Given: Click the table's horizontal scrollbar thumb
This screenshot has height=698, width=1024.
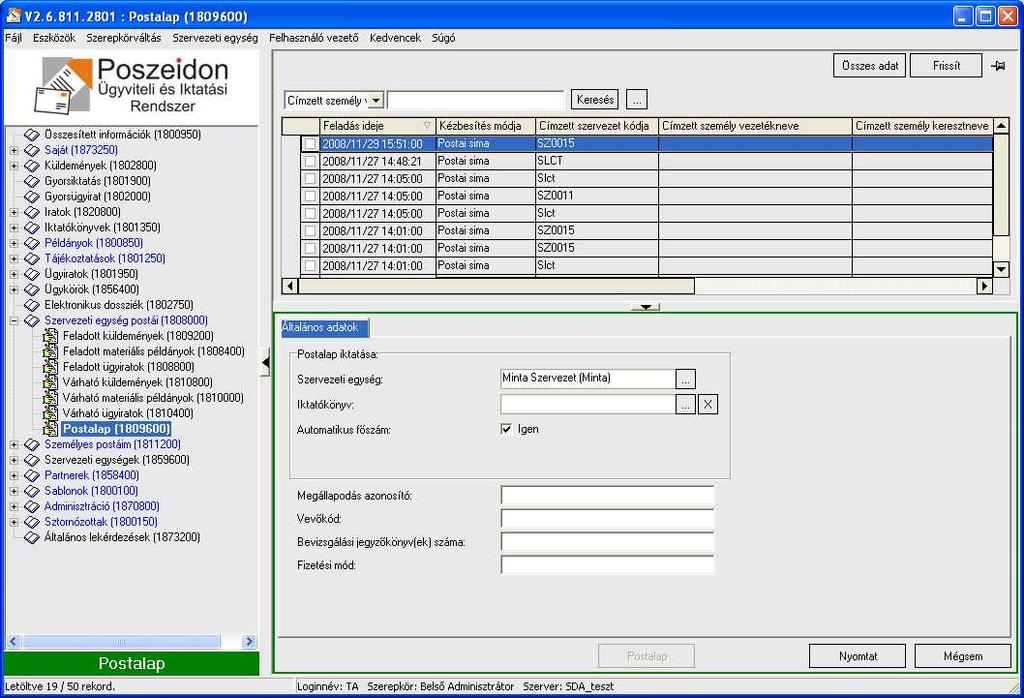Looking at the screenshot, I should [496, 286].
